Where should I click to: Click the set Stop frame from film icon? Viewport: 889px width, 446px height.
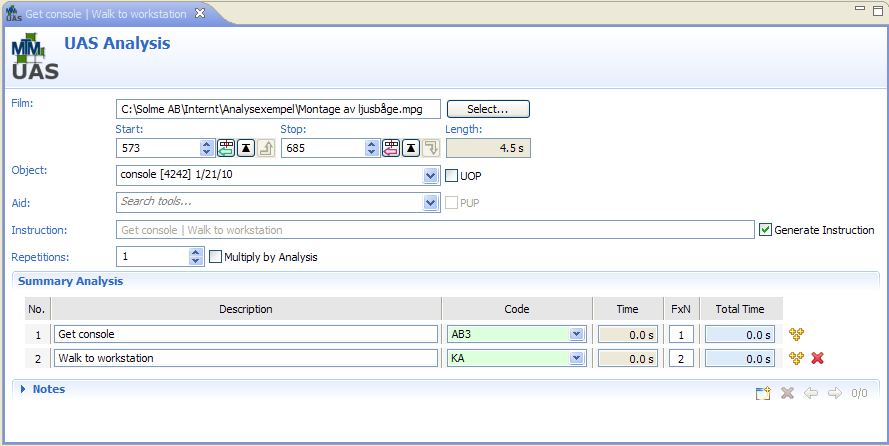point(391,148)
